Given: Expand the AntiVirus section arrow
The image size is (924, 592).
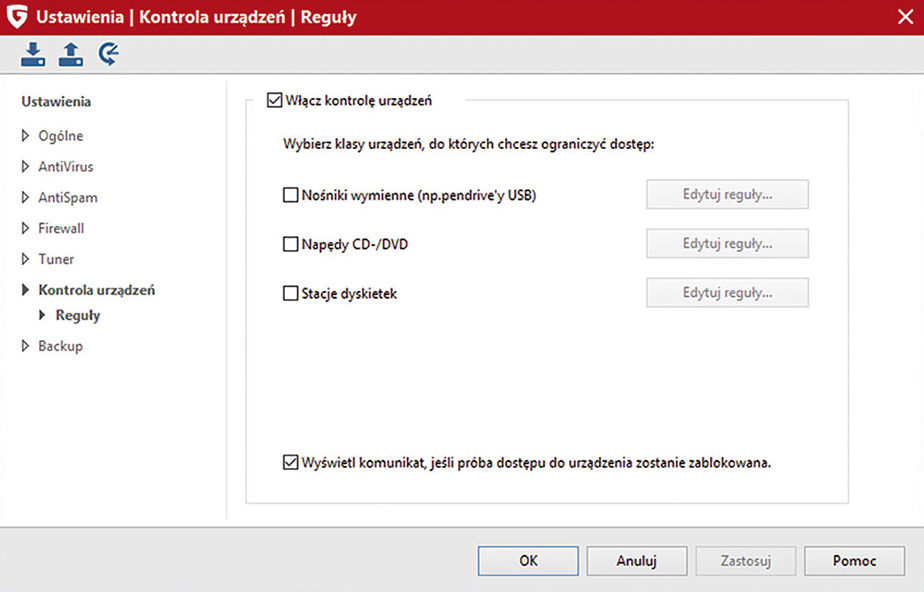Looking at the screenshot, I should click(26, 167).
